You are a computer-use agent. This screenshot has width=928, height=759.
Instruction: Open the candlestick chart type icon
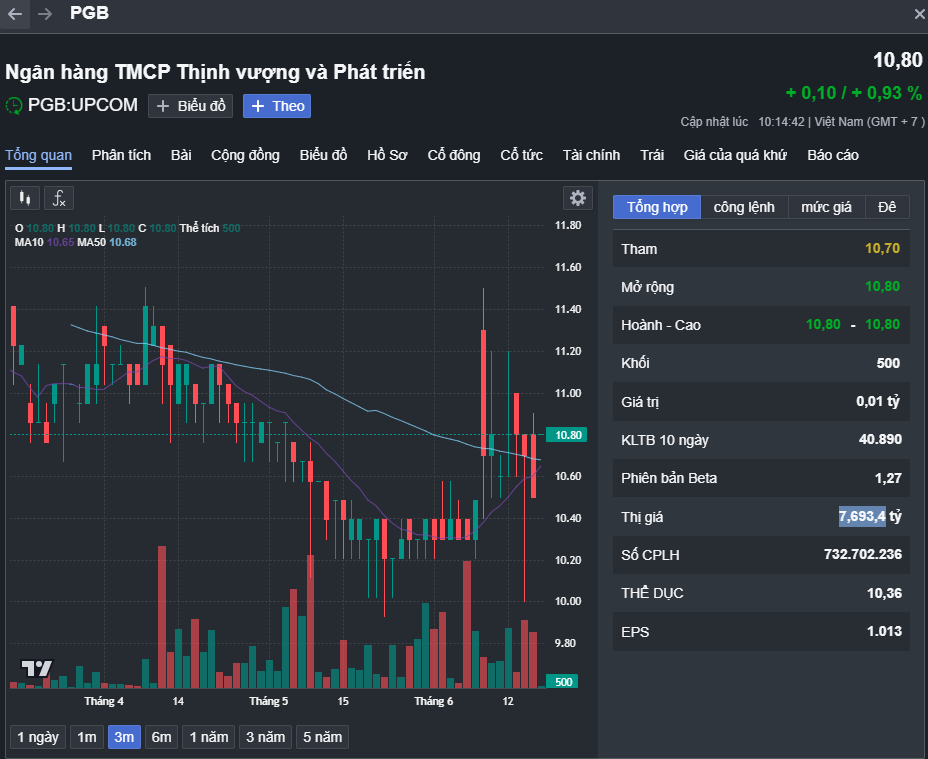(25, 198)
